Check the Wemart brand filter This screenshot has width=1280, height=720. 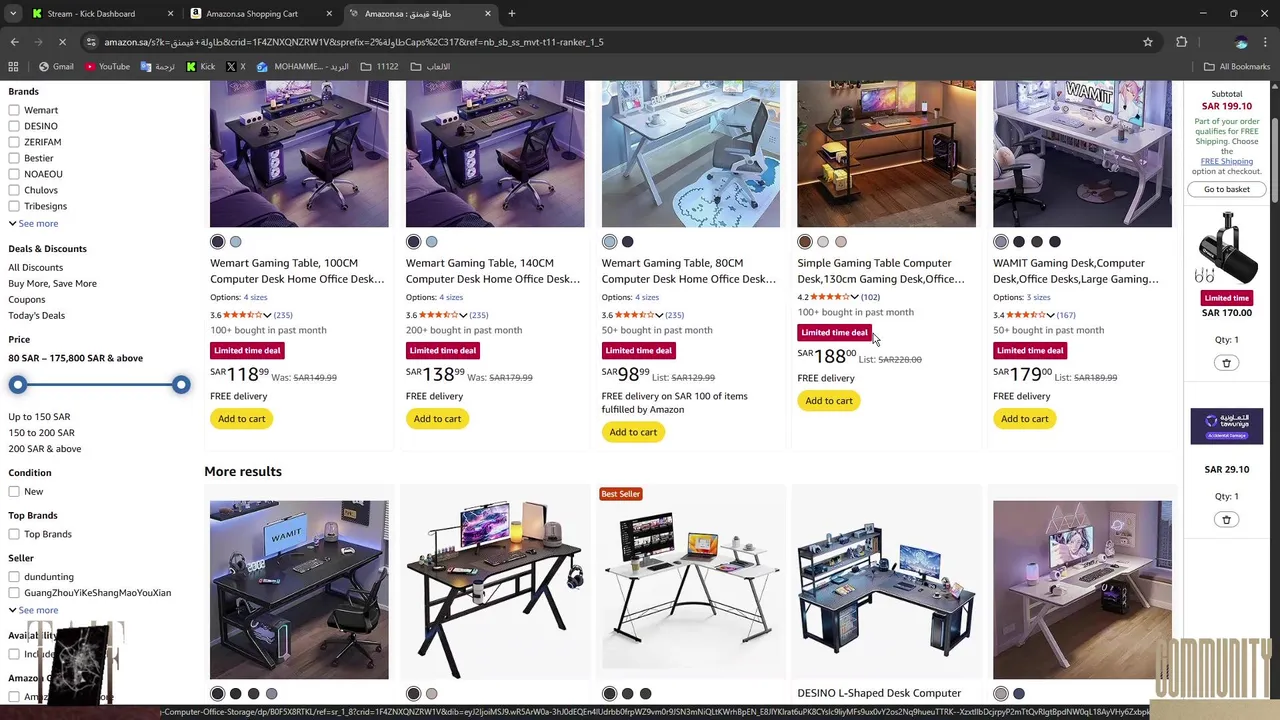(14, 110)
